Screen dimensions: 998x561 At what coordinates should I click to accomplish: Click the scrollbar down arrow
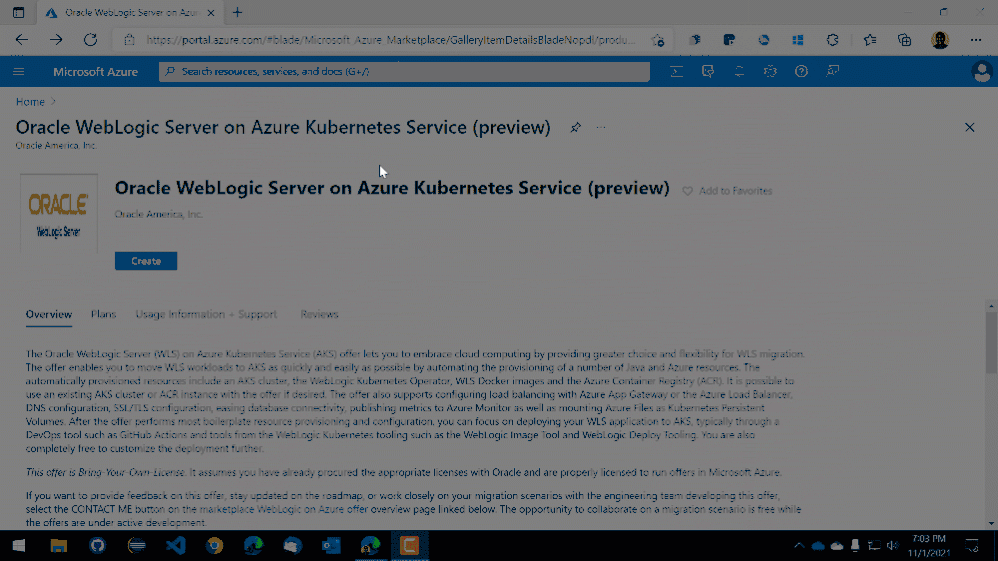point(992,523)
